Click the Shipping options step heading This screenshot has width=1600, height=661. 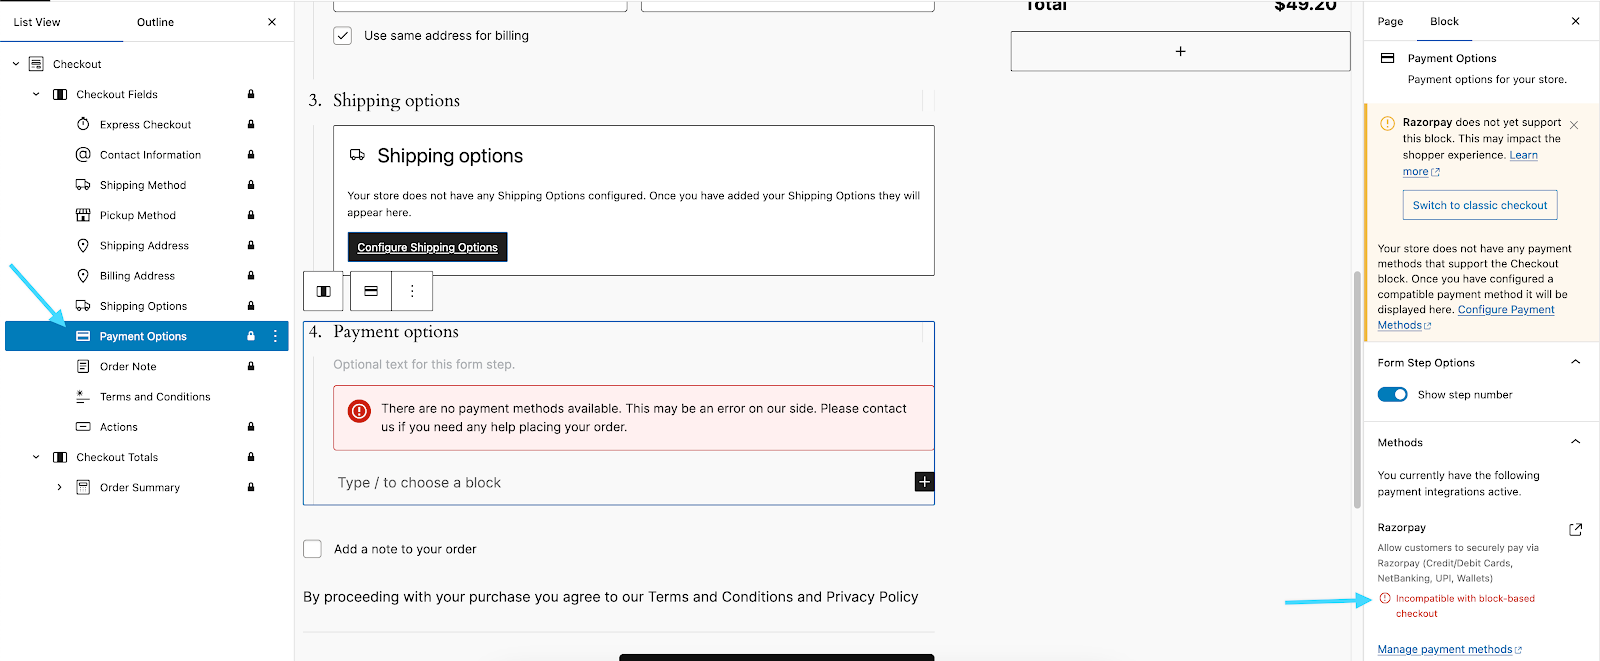click(x=396, y=100)
